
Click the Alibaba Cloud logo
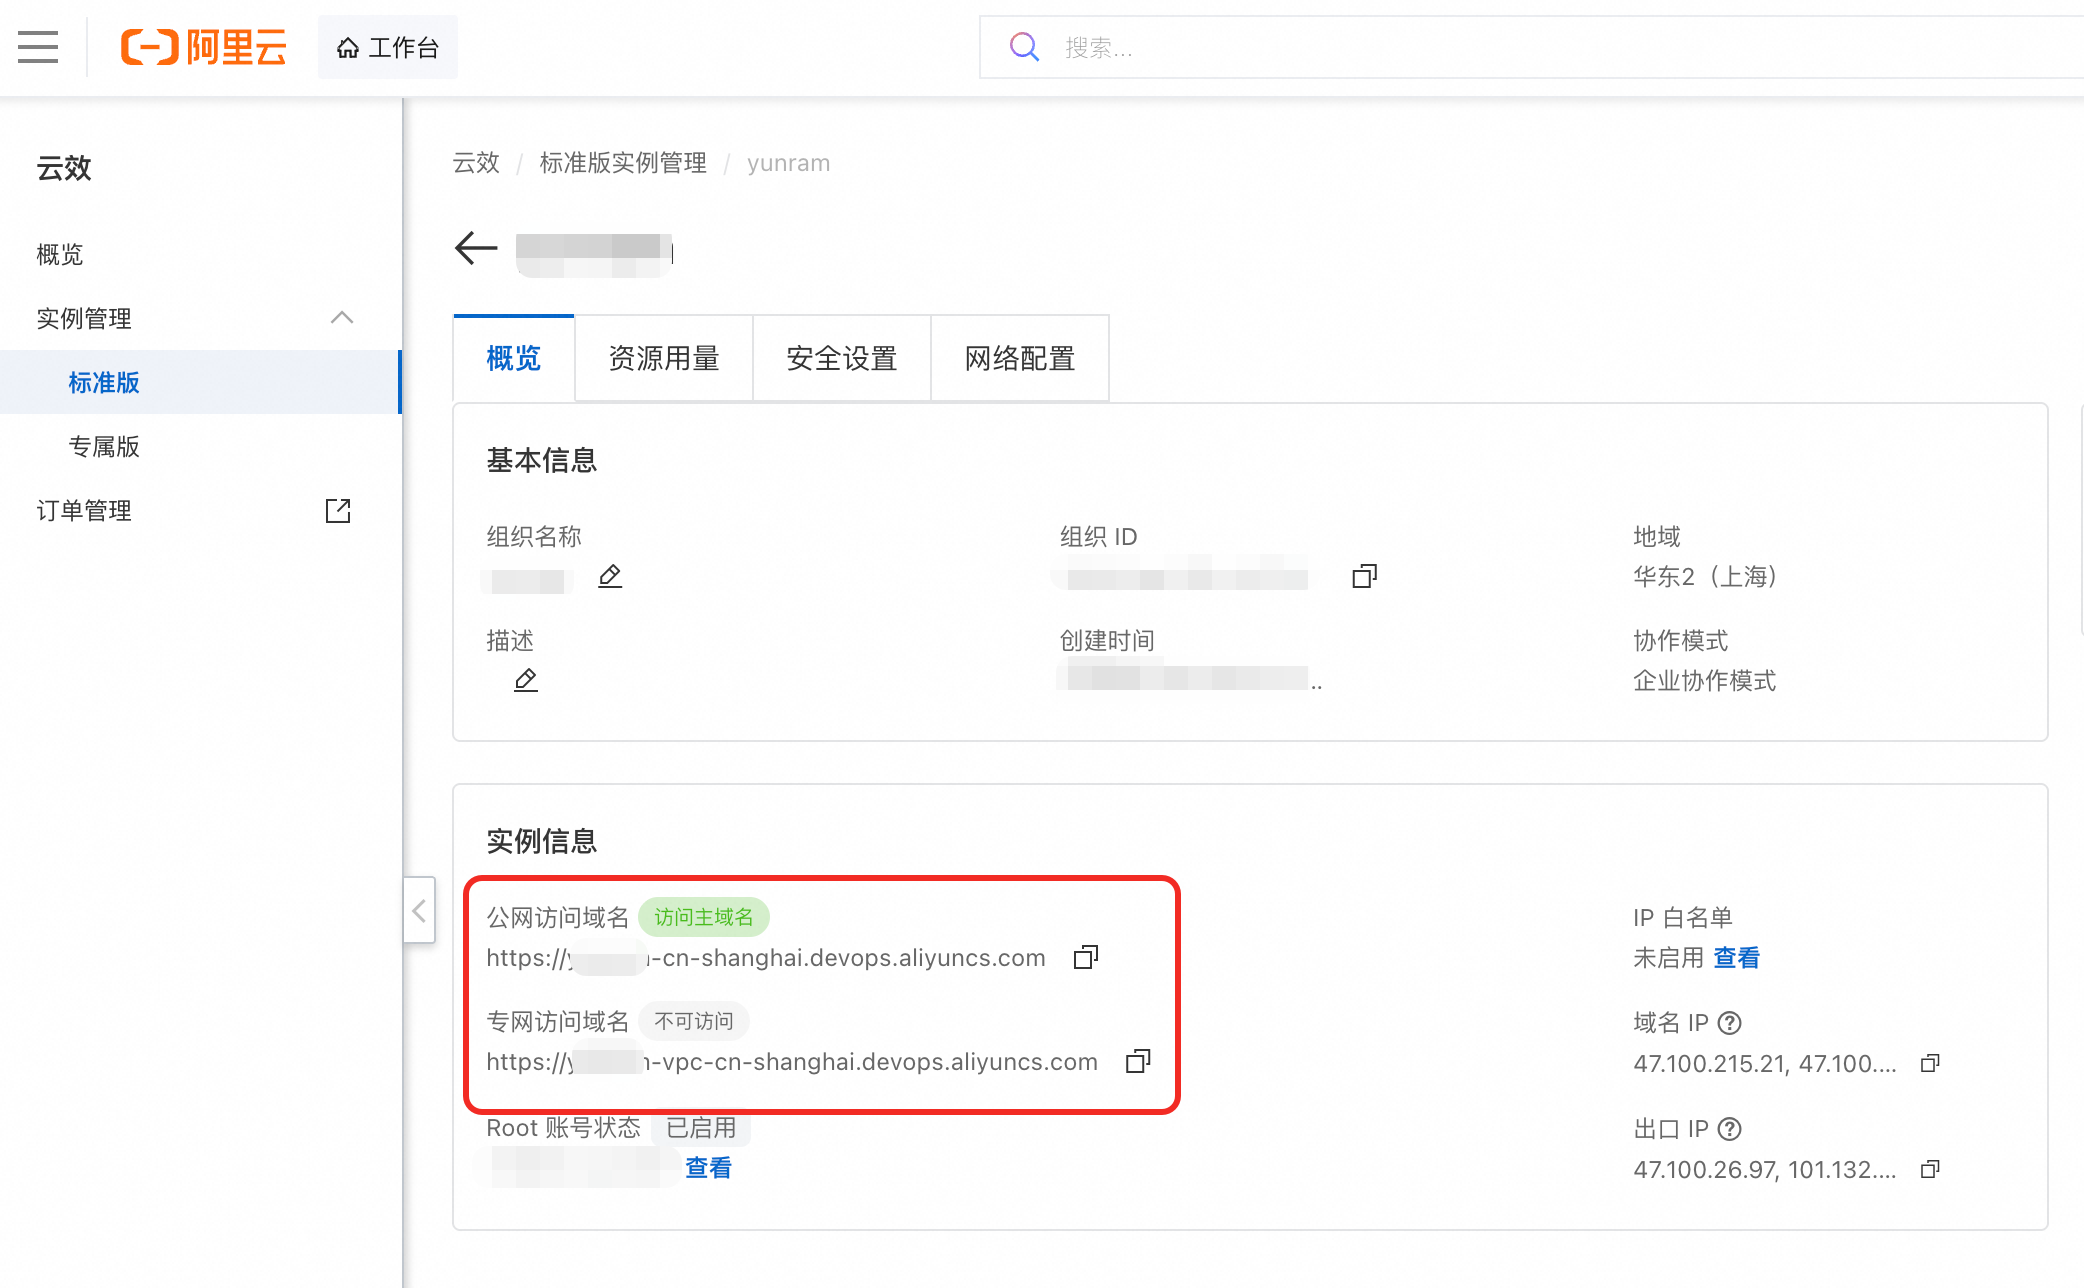[204, 47]
